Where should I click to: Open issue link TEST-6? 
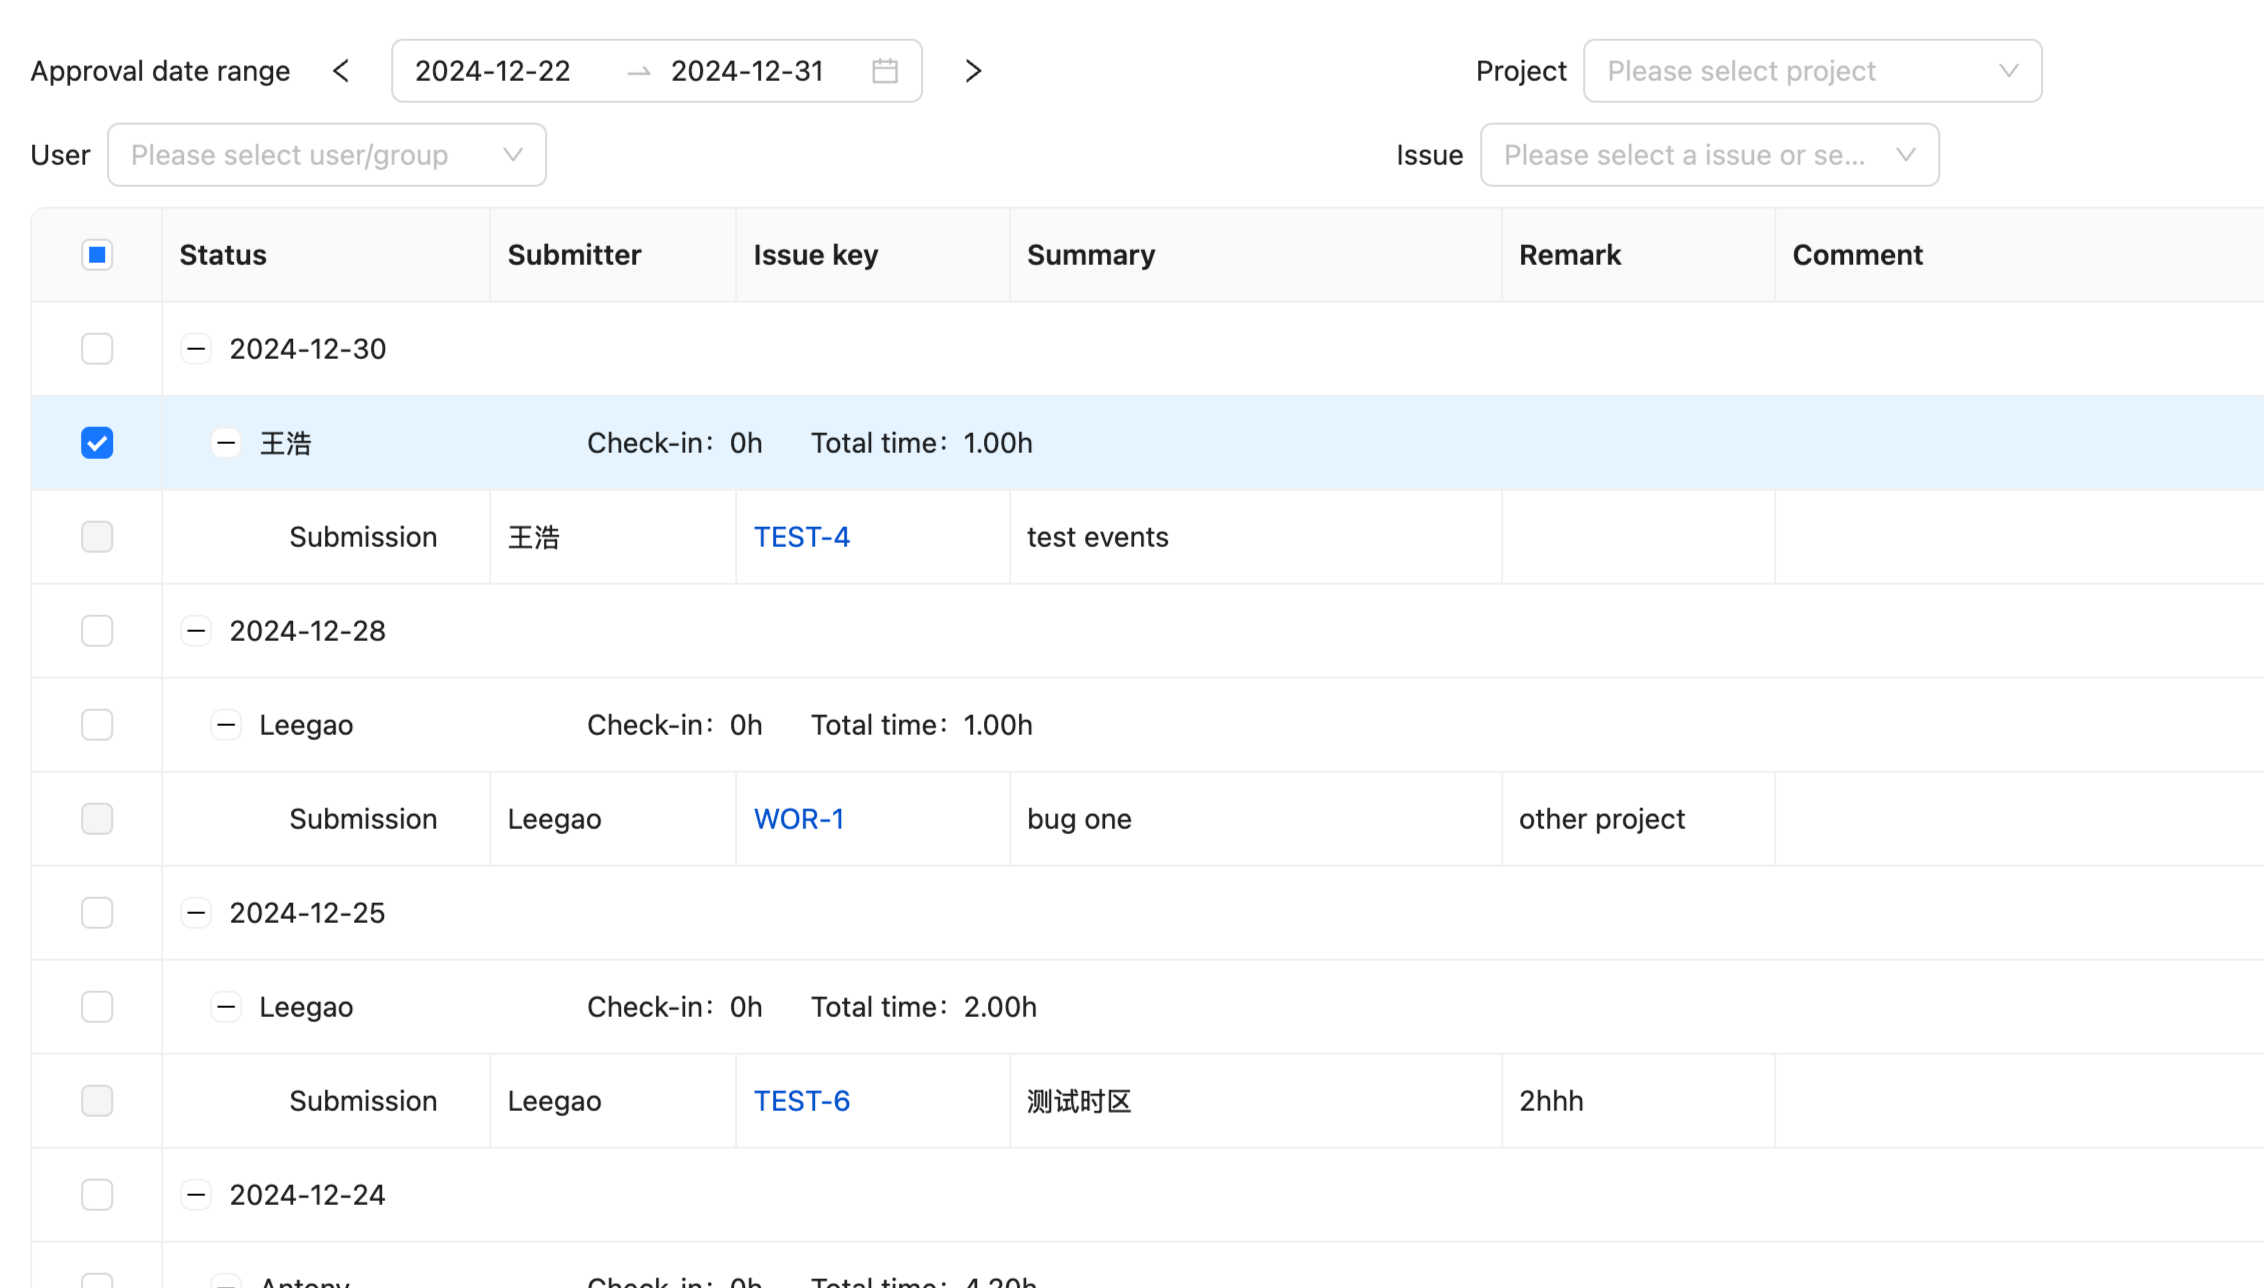tap(801, 1101)
